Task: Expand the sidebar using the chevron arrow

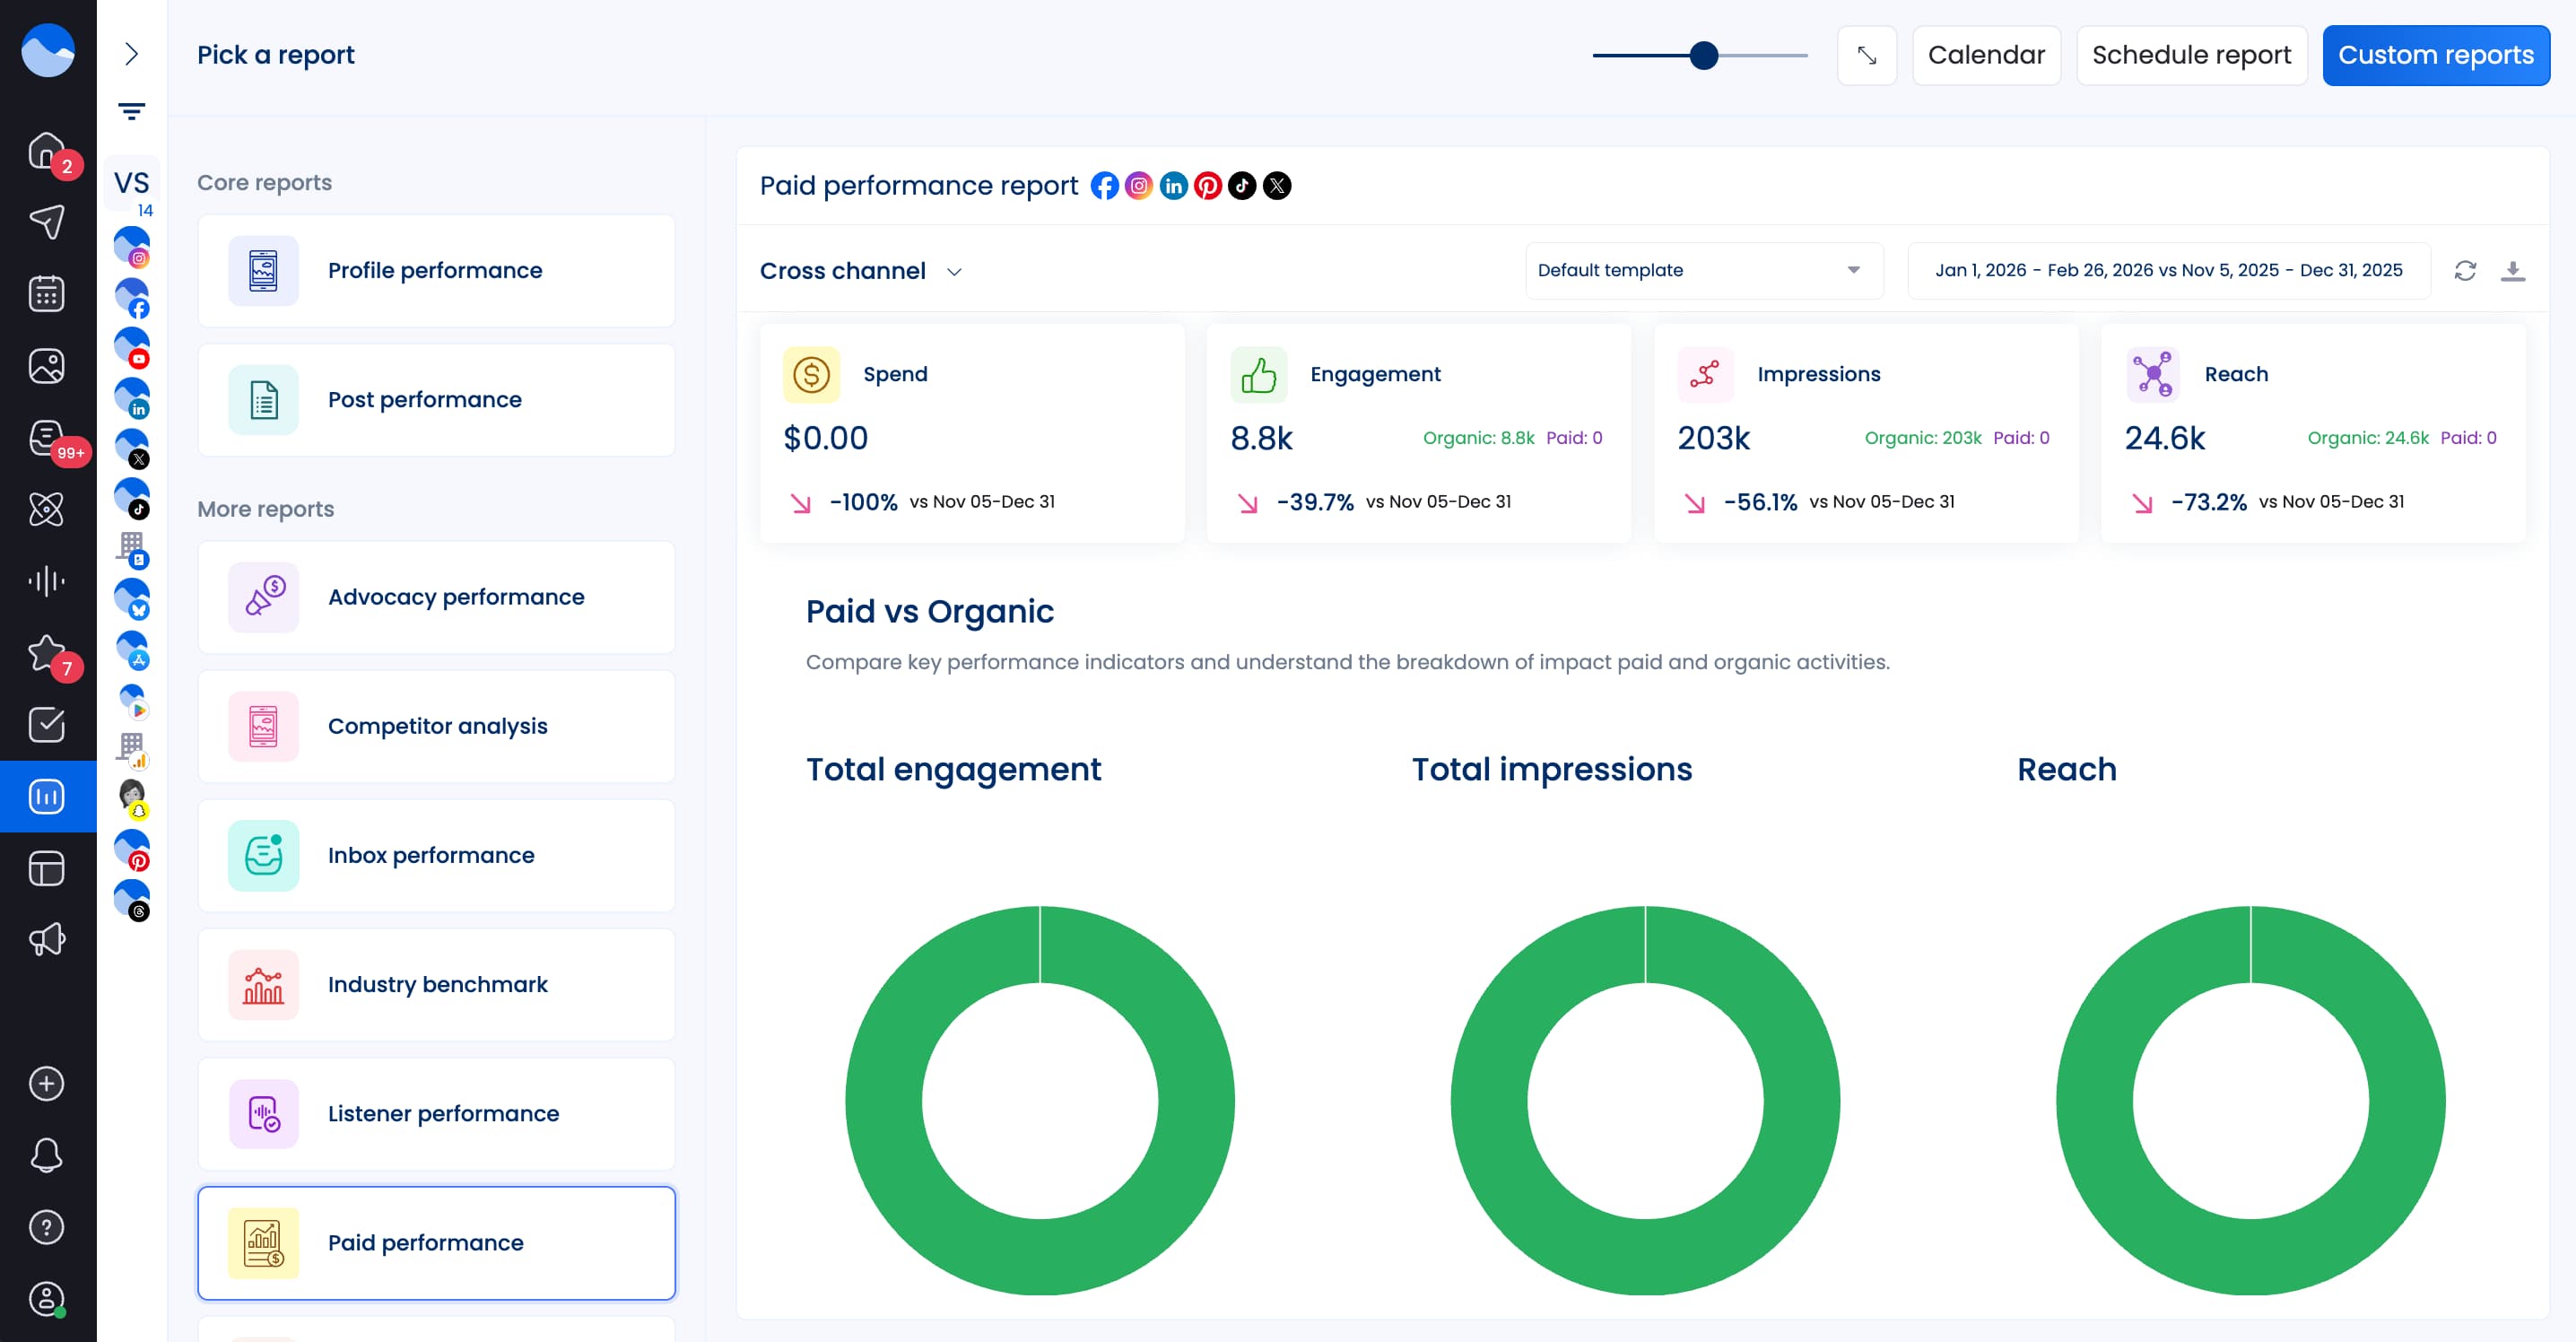Action: click(131, 55)
